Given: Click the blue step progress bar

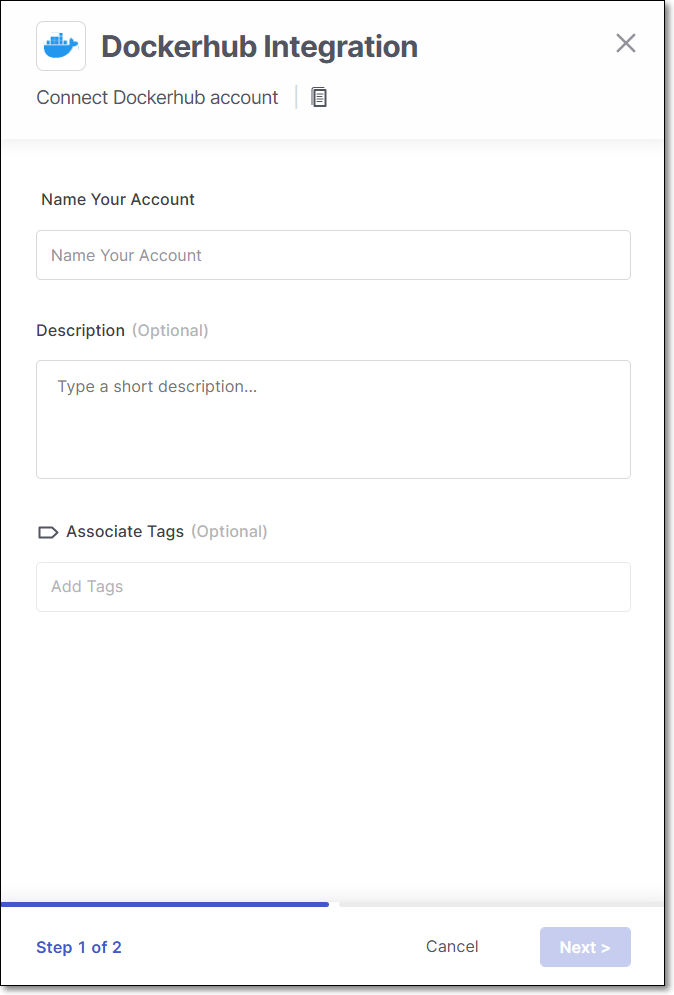Looking at the screenshot, I should 165,904.
